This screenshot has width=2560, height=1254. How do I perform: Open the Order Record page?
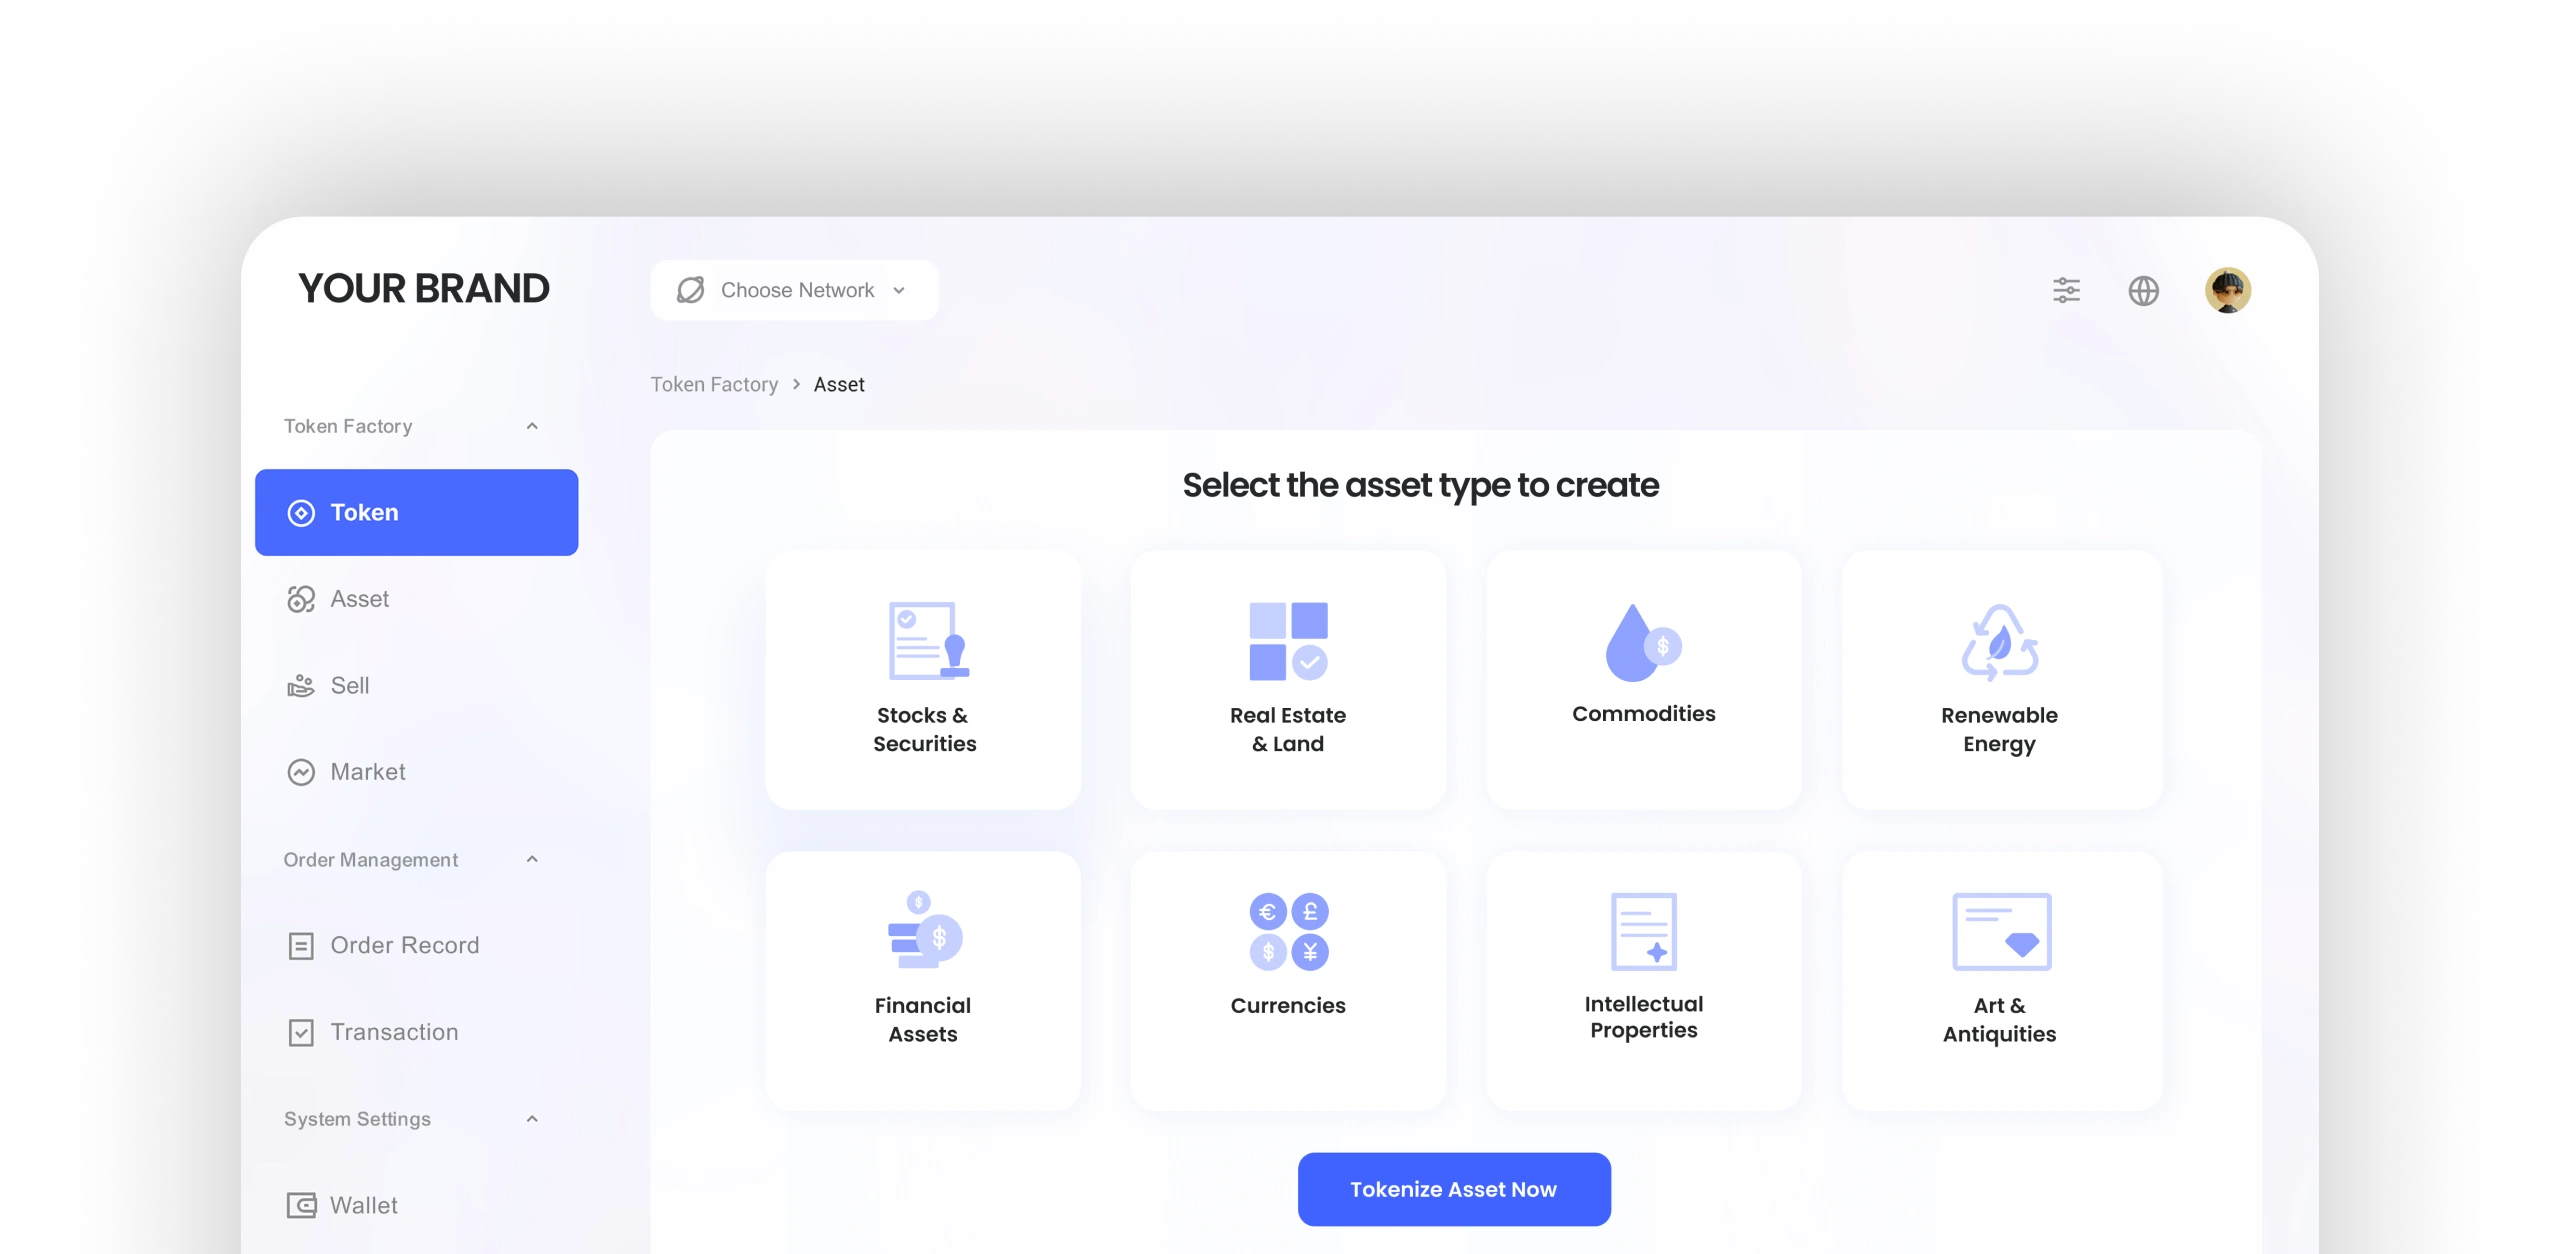[x=404, y=945]
